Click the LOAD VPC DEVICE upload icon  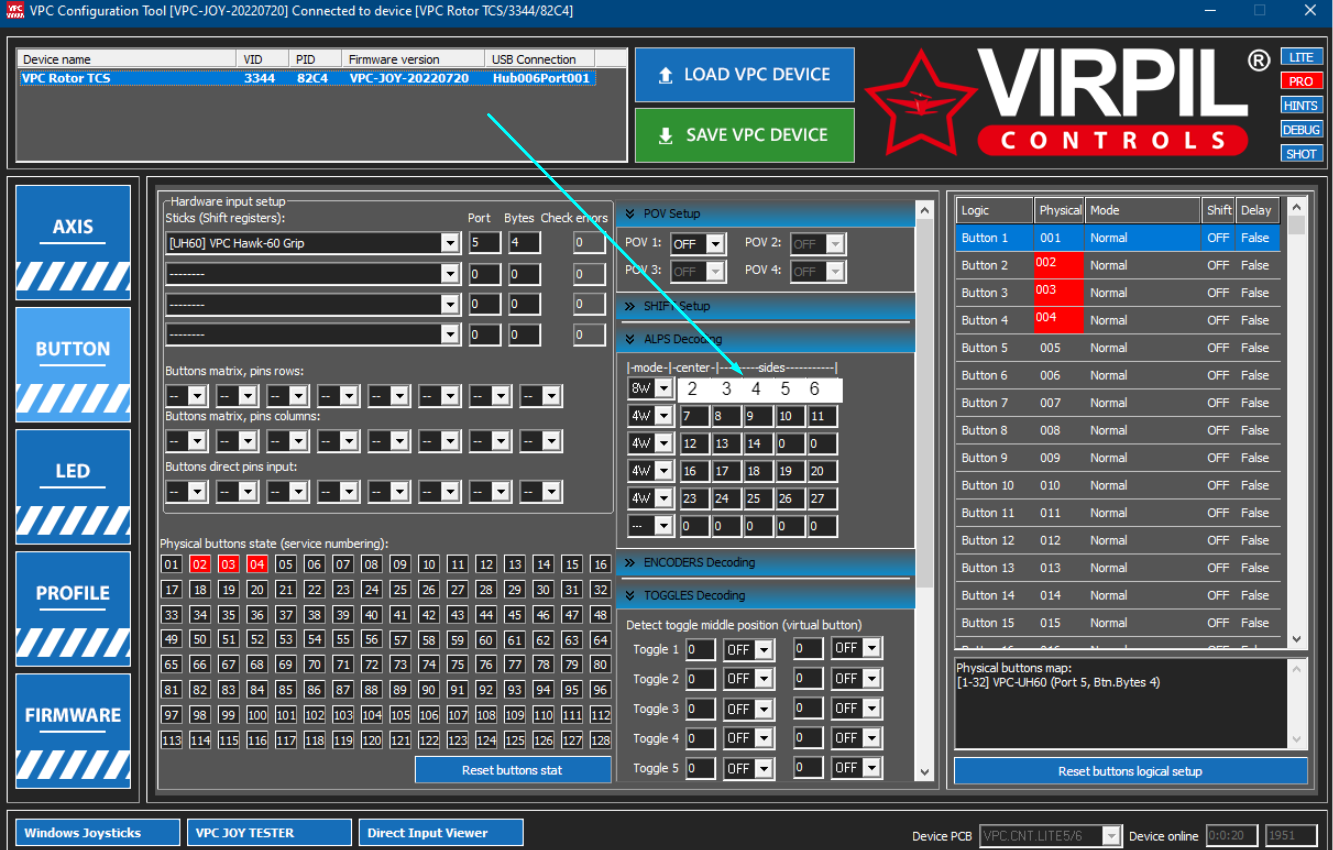click(665, 75)
